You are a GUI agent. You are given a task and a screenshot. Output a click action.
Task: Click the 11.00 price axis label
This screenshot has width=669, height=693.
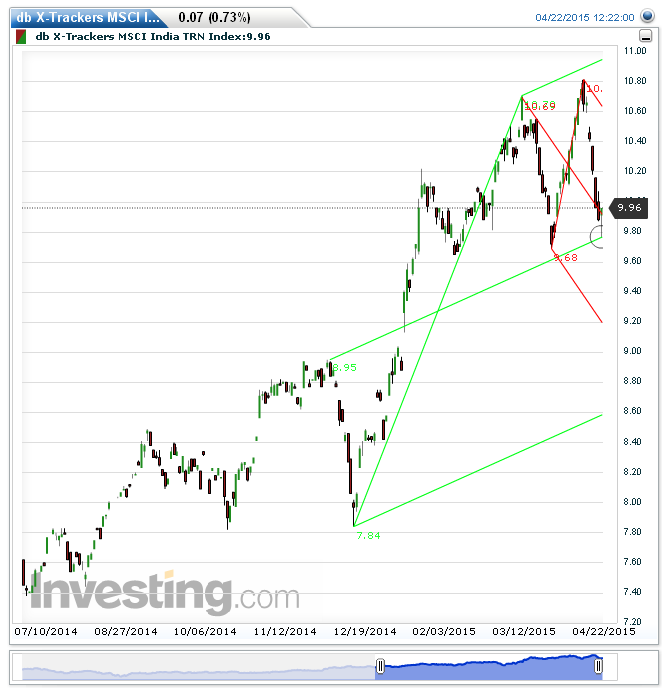(635, 51)
